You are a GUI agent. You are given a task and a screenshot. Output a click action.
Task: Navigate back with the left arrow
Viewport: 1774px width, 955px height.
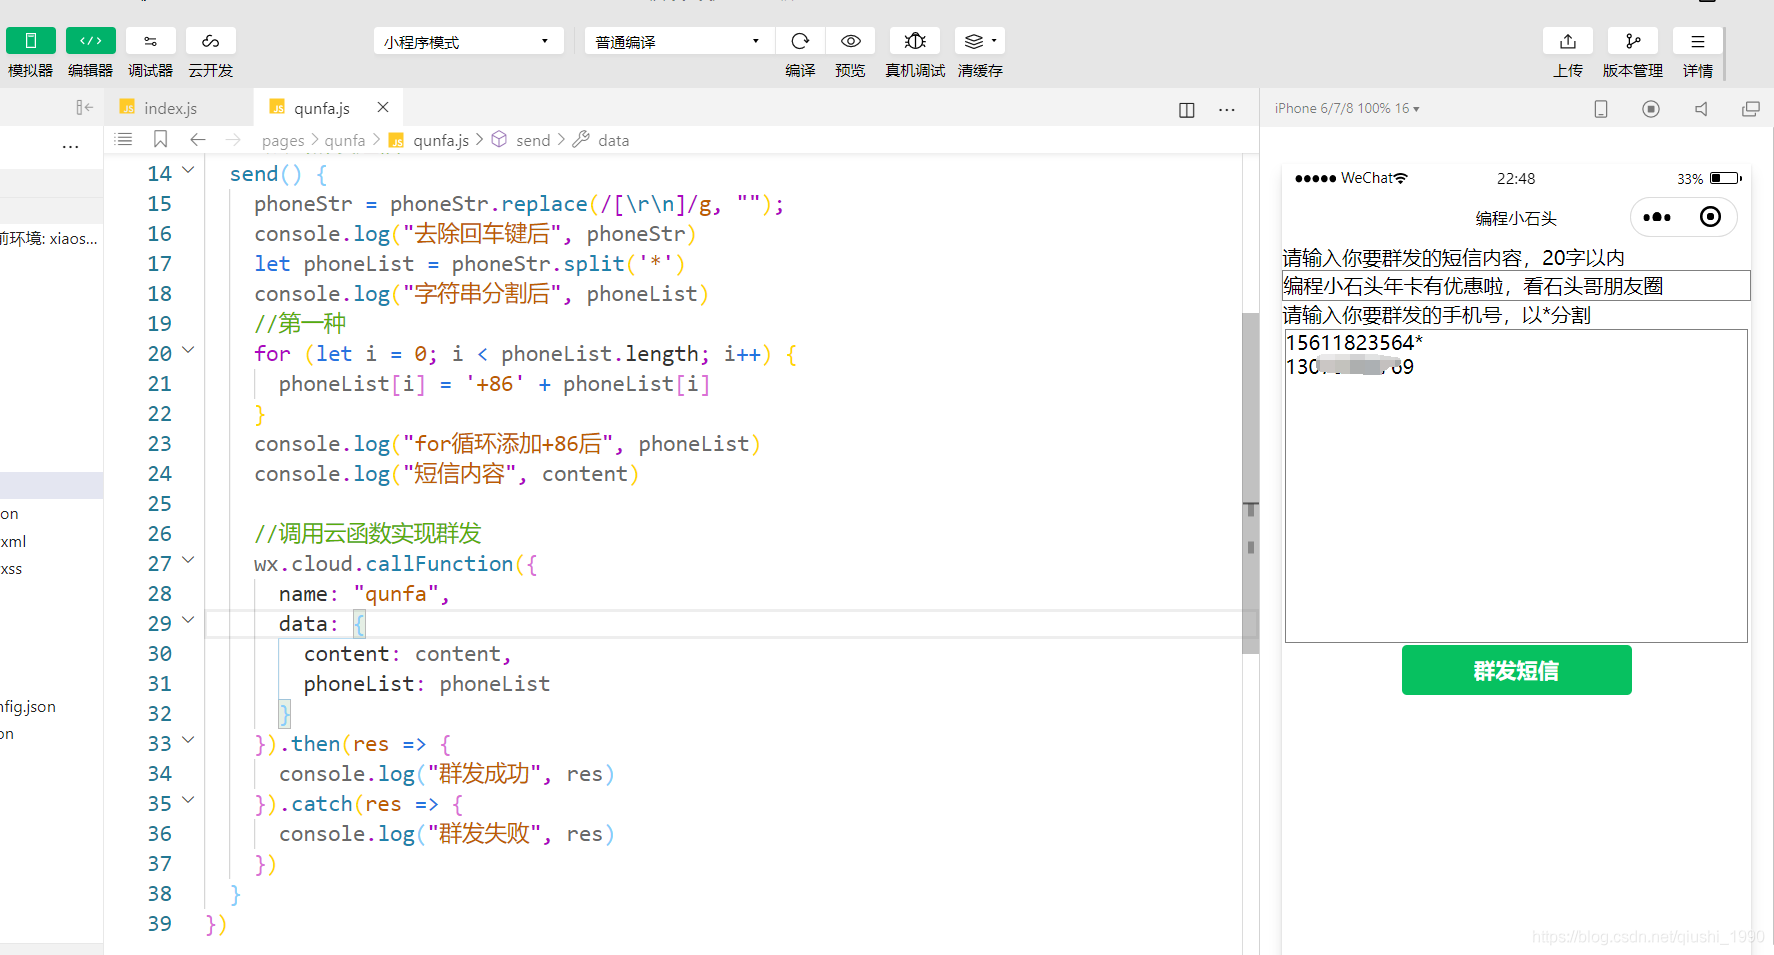[198, 140]
